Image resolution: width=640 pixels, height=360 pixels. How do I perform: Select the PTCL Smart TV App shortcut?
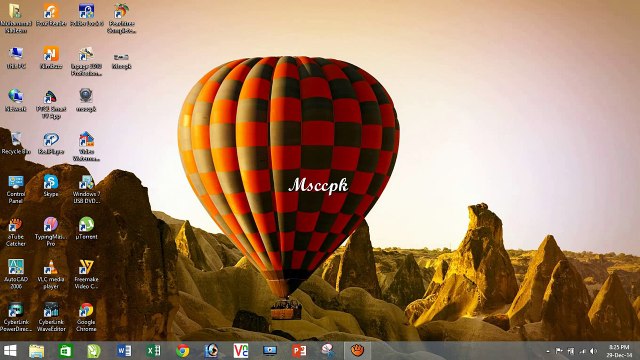[x=51, y=104]
